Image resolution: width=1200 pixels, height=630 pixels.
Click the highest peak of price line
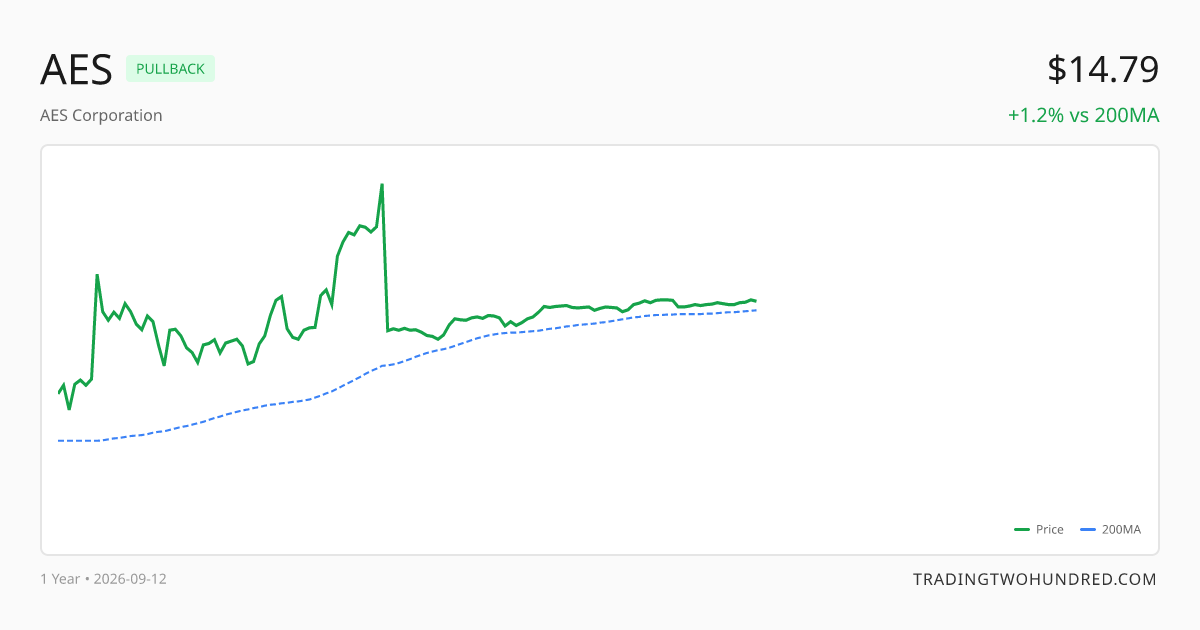382,185
